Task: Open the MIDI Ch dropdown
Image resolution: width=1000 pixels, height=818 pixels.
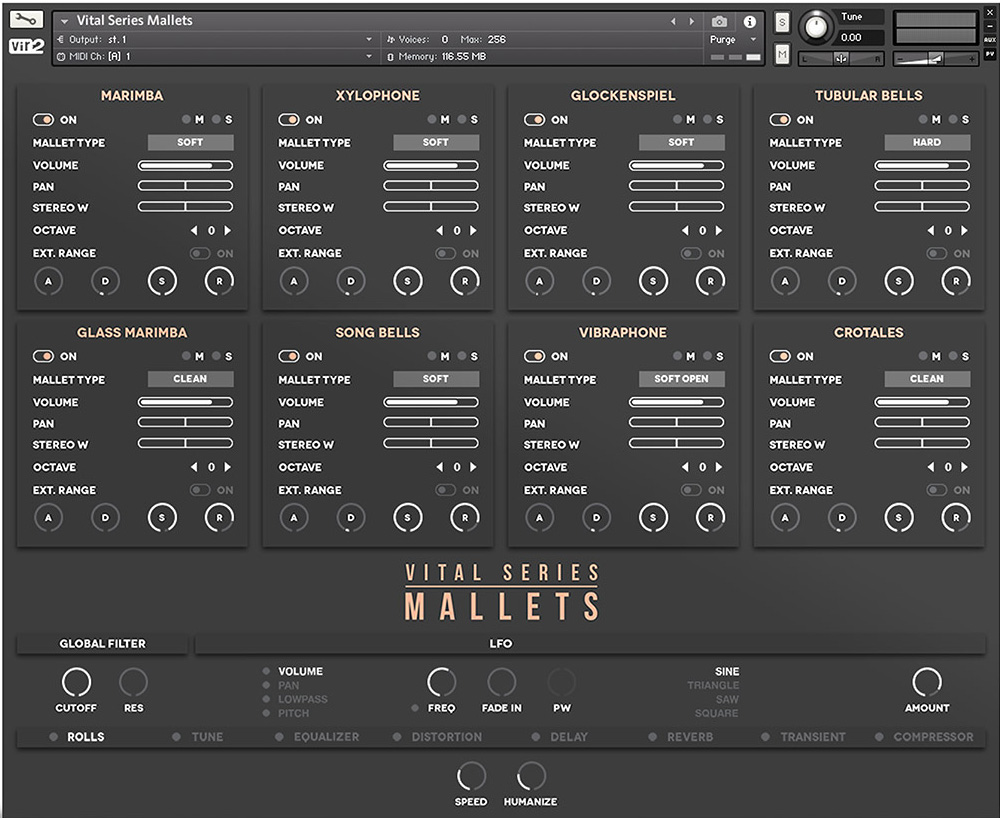Action: (x=200, y=56)
